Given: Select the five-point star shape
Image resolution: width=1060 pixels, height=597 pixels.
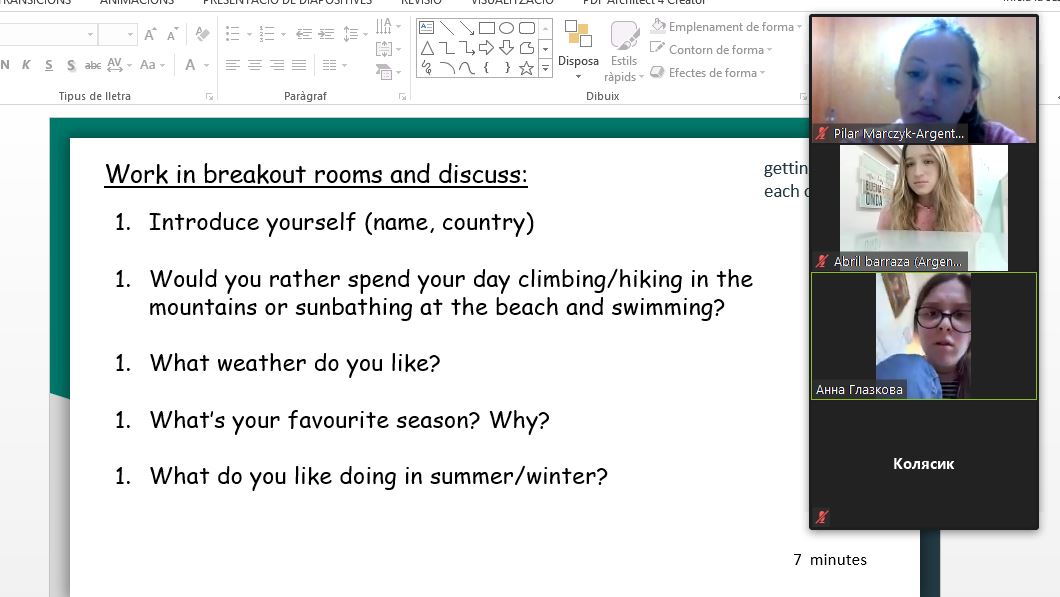Looking at the screenshot, I should point(527,68).
